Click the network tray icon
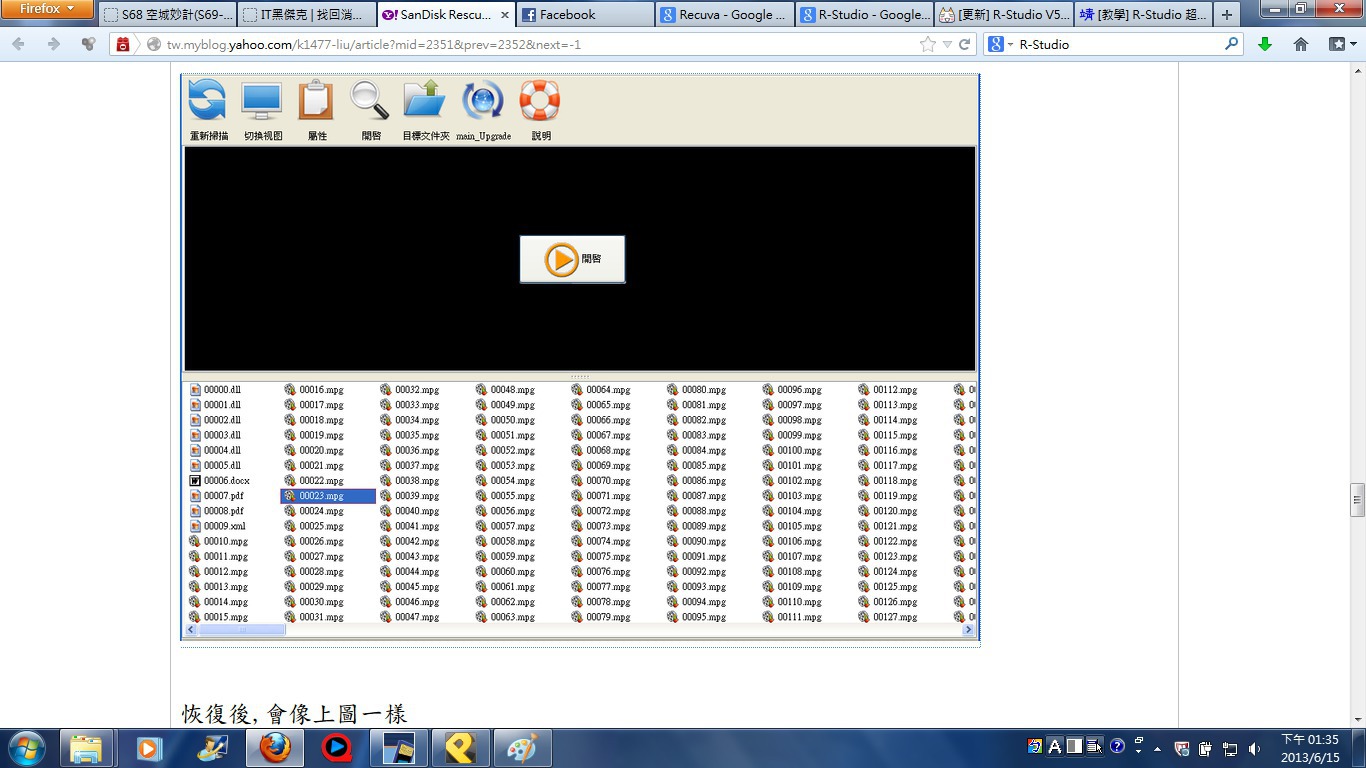The image size is (1366, 768). click(1230, 748)
